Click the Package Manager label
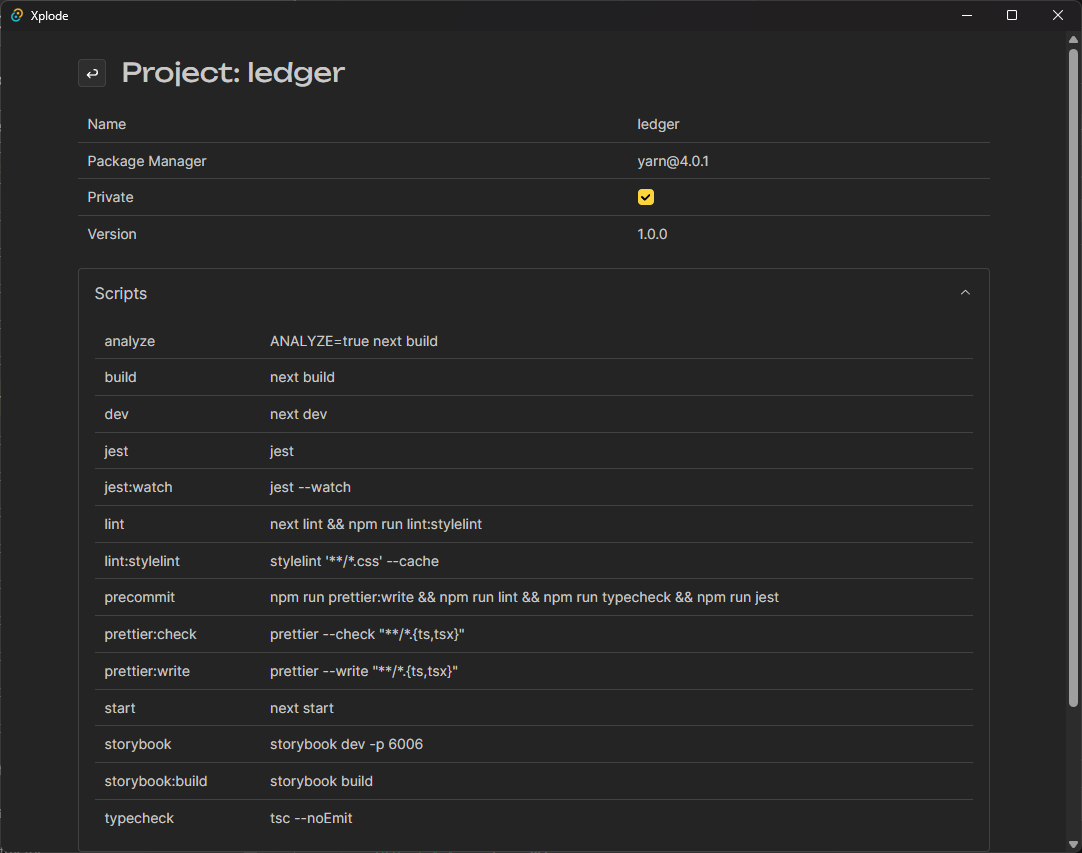This screenshot has height=853, width=1082. point(147,161)
